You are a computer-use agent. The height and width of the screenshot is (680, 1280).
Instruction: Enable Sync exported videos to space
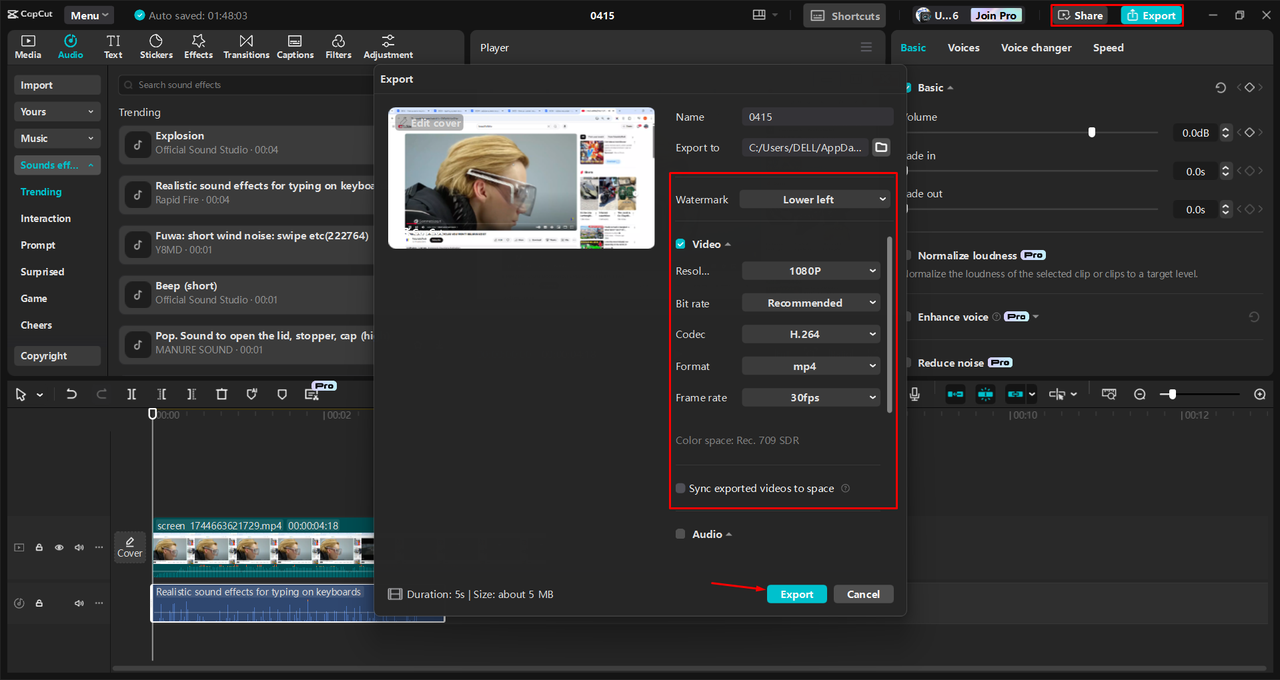(x=680, y=488)
